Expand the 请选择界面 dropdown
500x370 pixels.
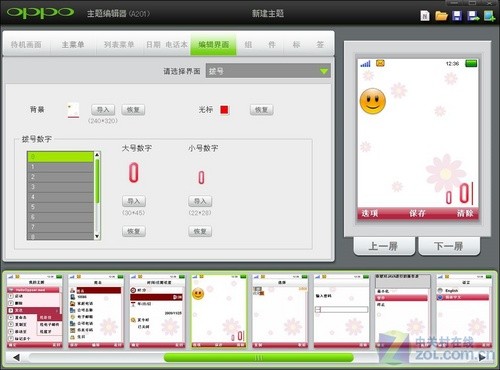click(268, 71)
